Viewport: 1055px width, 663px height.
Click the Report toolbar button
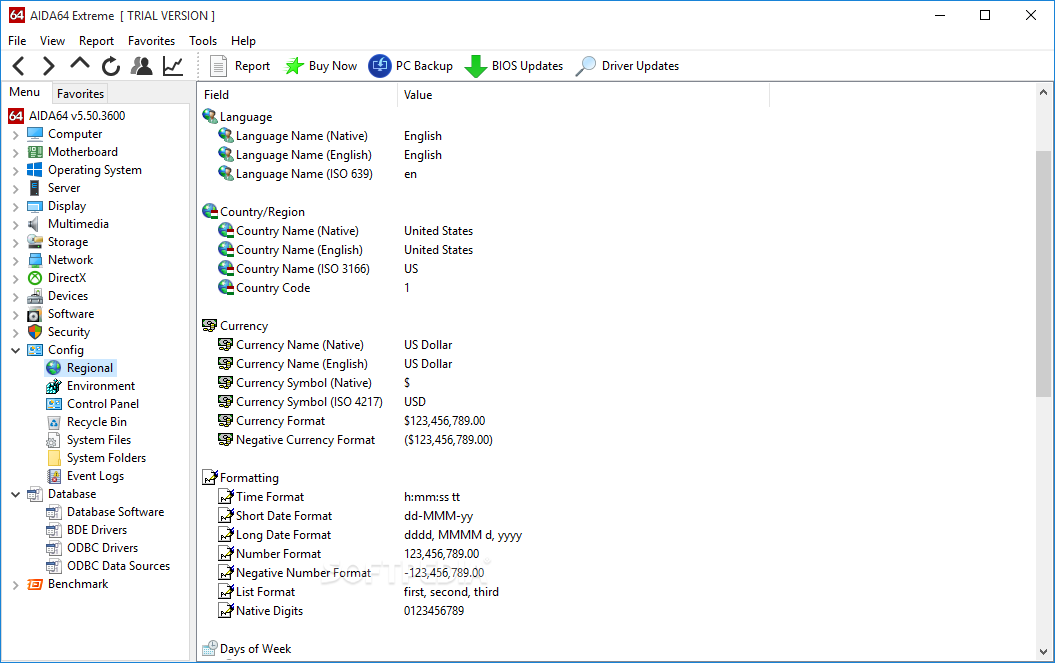click(x=240, y=66)
